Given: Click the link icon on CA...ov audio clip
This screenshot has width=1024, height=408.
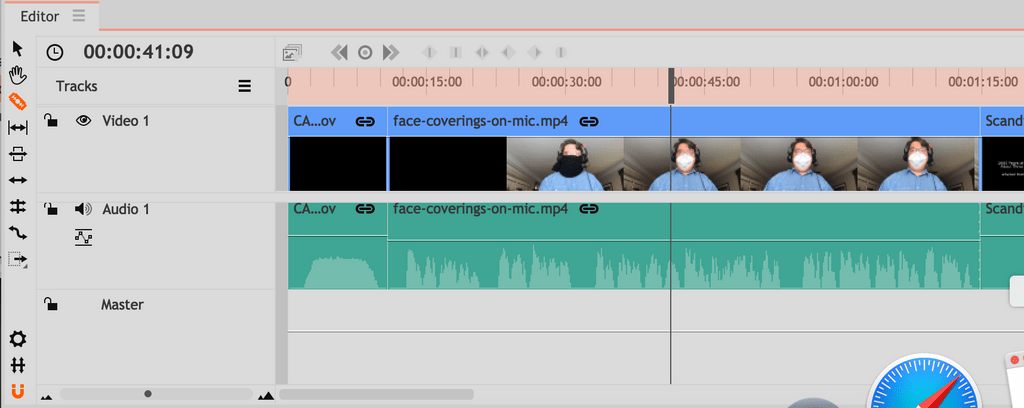Looking at the screenshot, I should click(365, 210).
